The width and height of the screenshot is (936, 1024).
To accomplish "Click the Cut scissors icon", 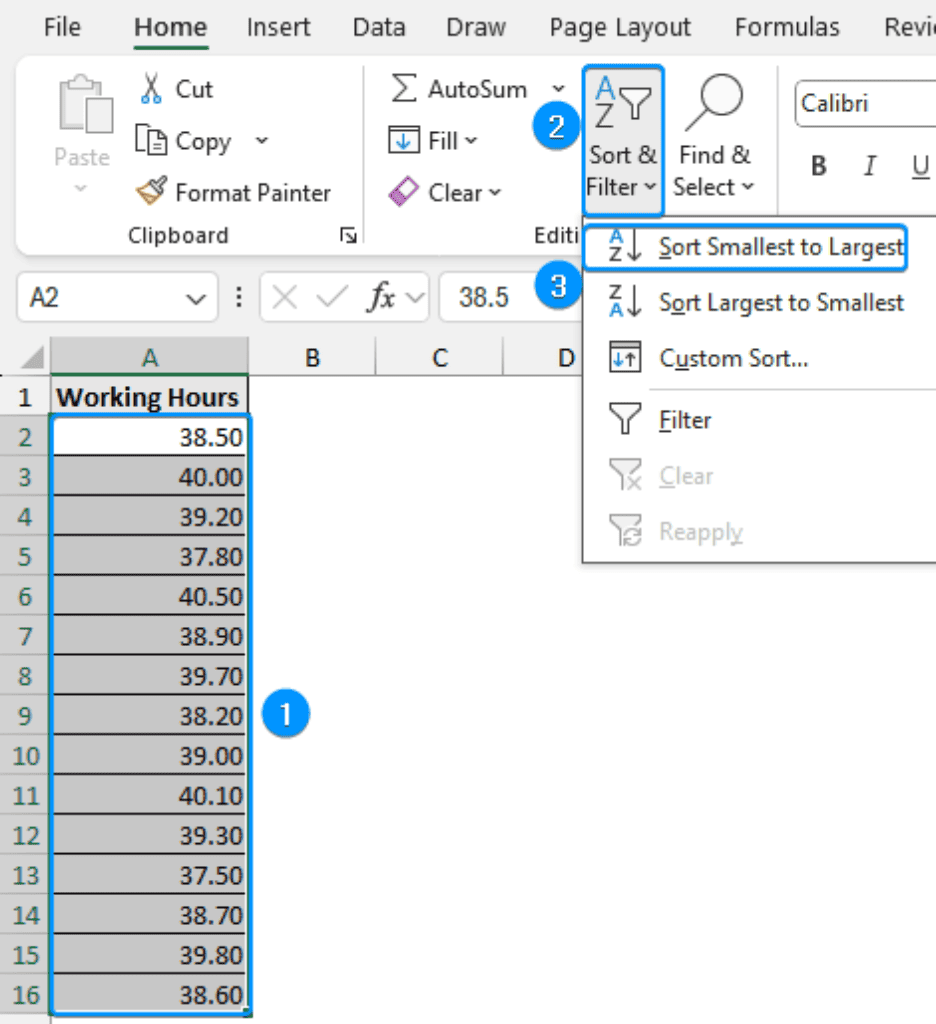I will [x=152, y=89].
